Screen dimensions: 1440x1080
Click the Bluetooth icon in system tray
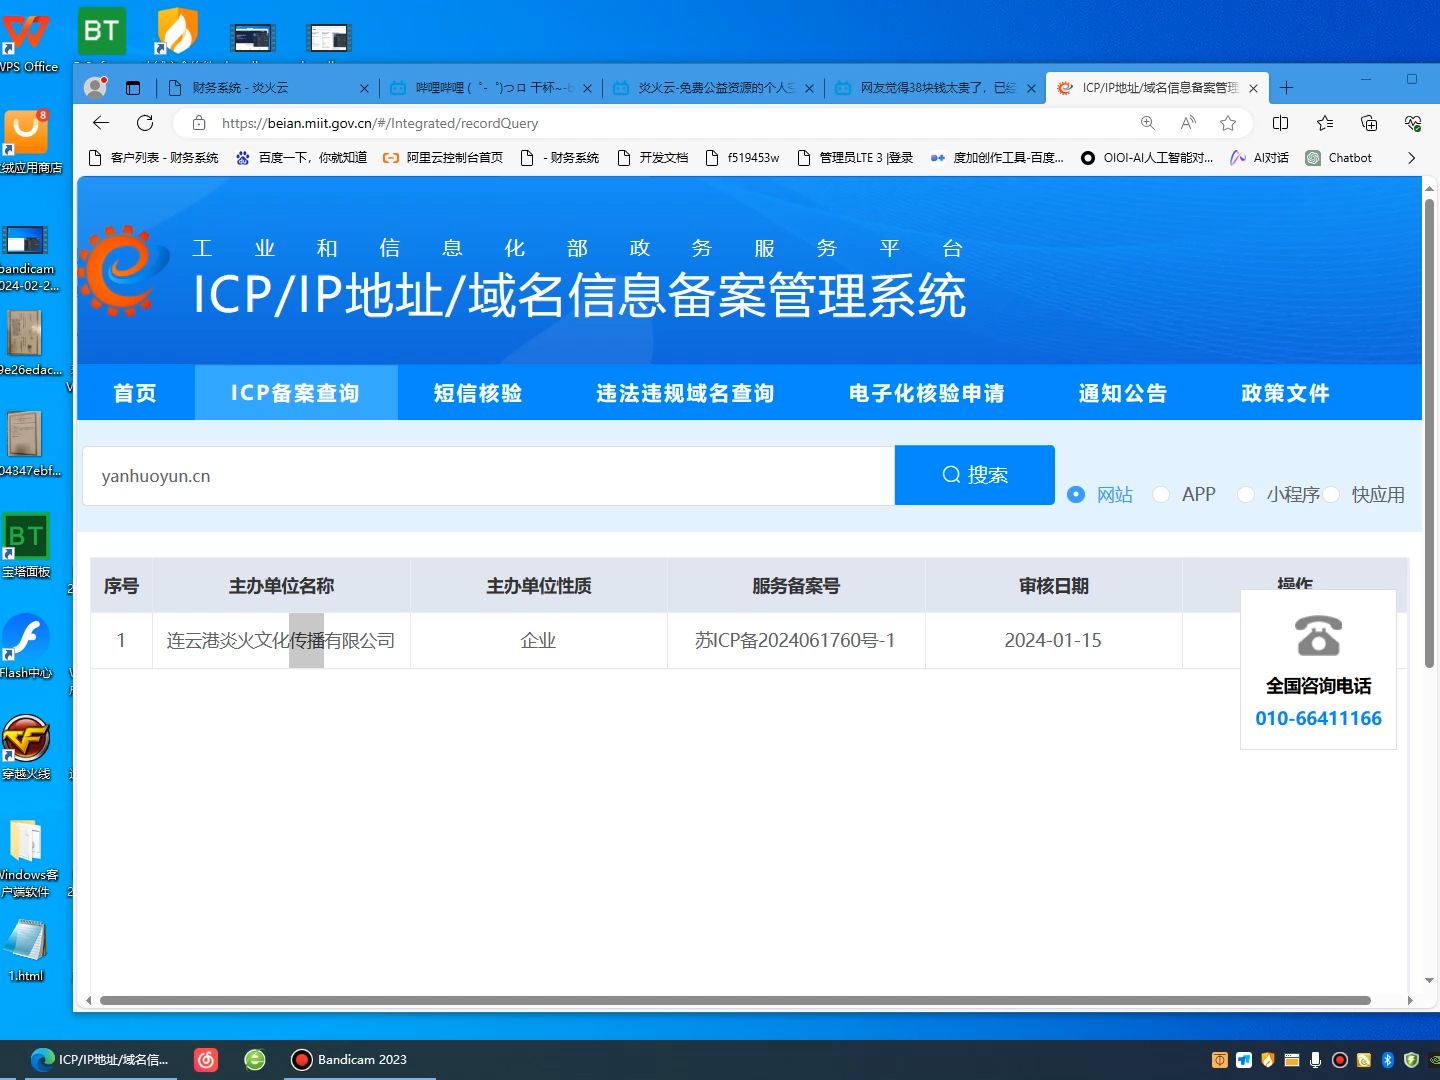click(1388, 1060)
